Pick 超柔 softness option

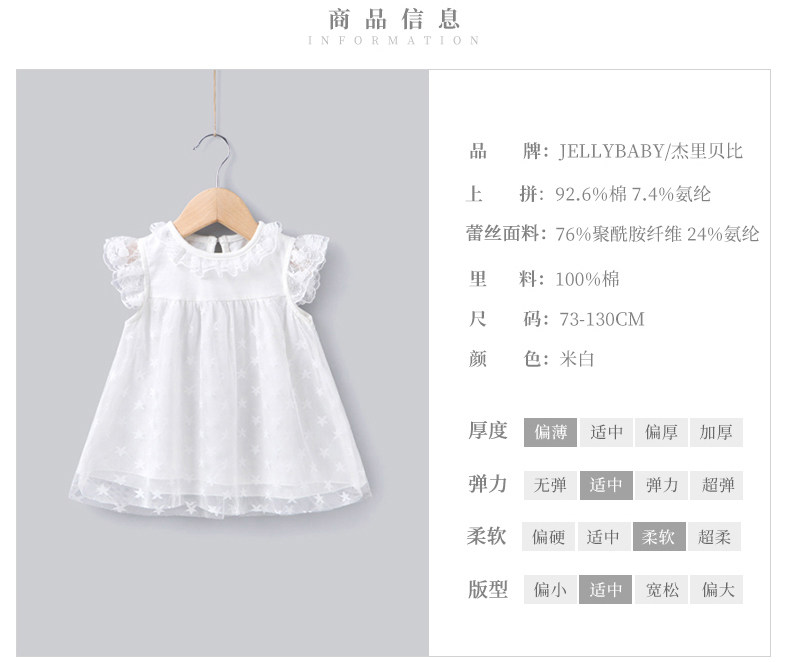(714, 537)
